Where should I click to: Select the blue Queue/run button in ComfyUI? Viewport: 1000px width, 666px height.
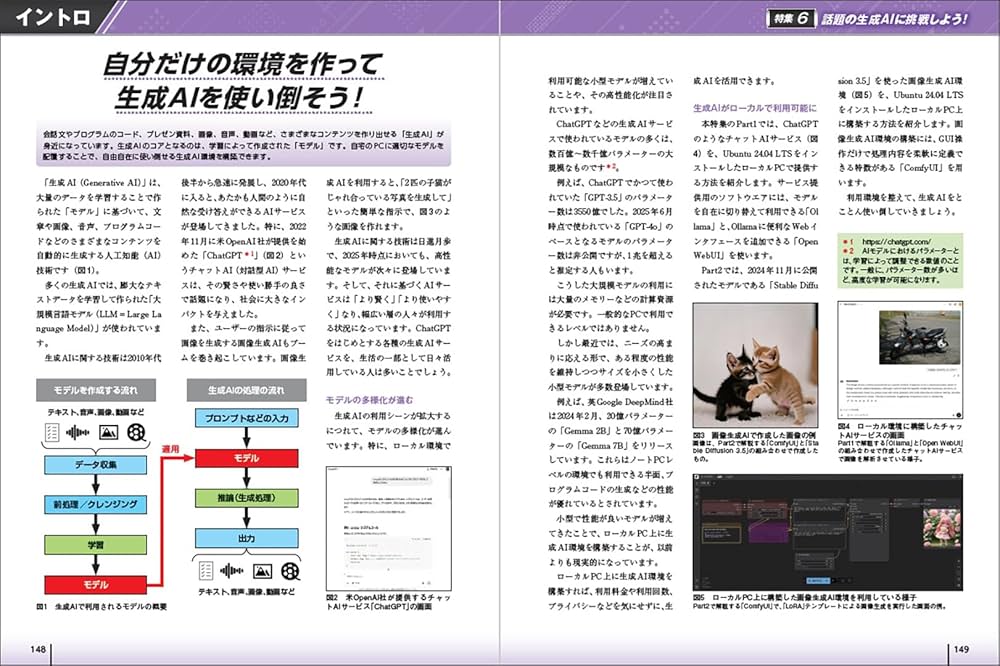coord(817,580)
